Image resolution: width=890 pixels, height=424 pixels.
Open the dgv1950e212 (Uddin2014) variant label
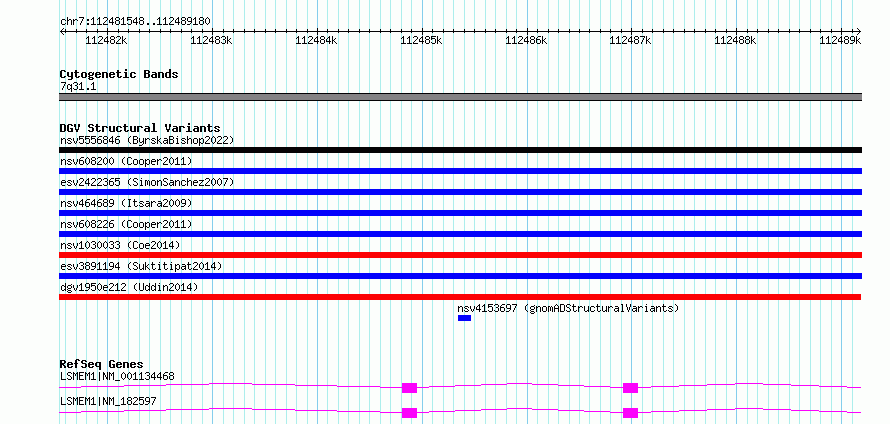pos(129,288)
